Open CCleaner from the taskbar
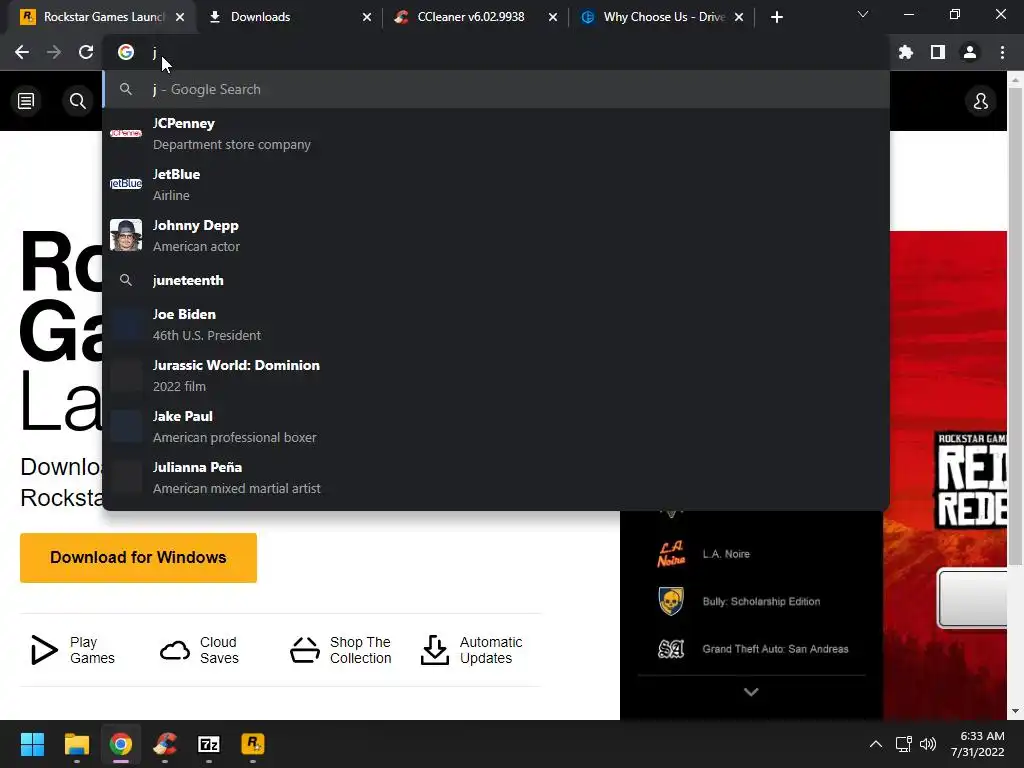Screen dimensions: 1024x768 coord(165,744)
